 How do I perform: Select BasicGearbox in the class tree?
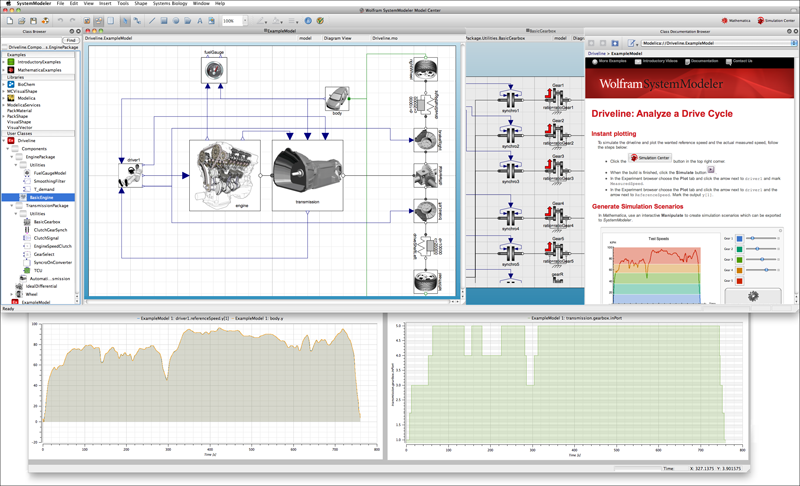pos(46,221)
